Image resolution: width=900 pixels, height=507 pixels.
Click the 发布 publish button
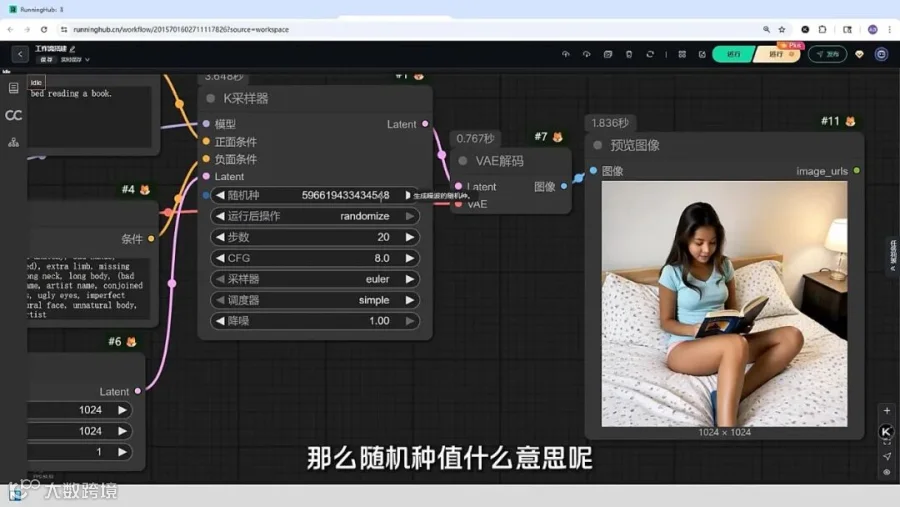[x=827, y=54]
